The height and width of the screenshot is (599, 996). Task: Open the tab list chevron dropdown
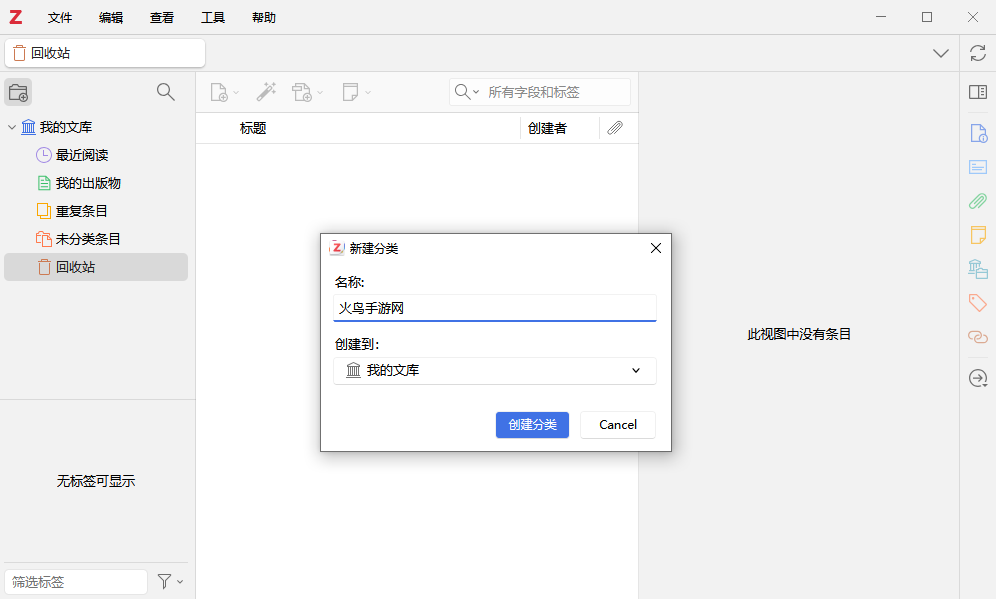tap(941, 53)
